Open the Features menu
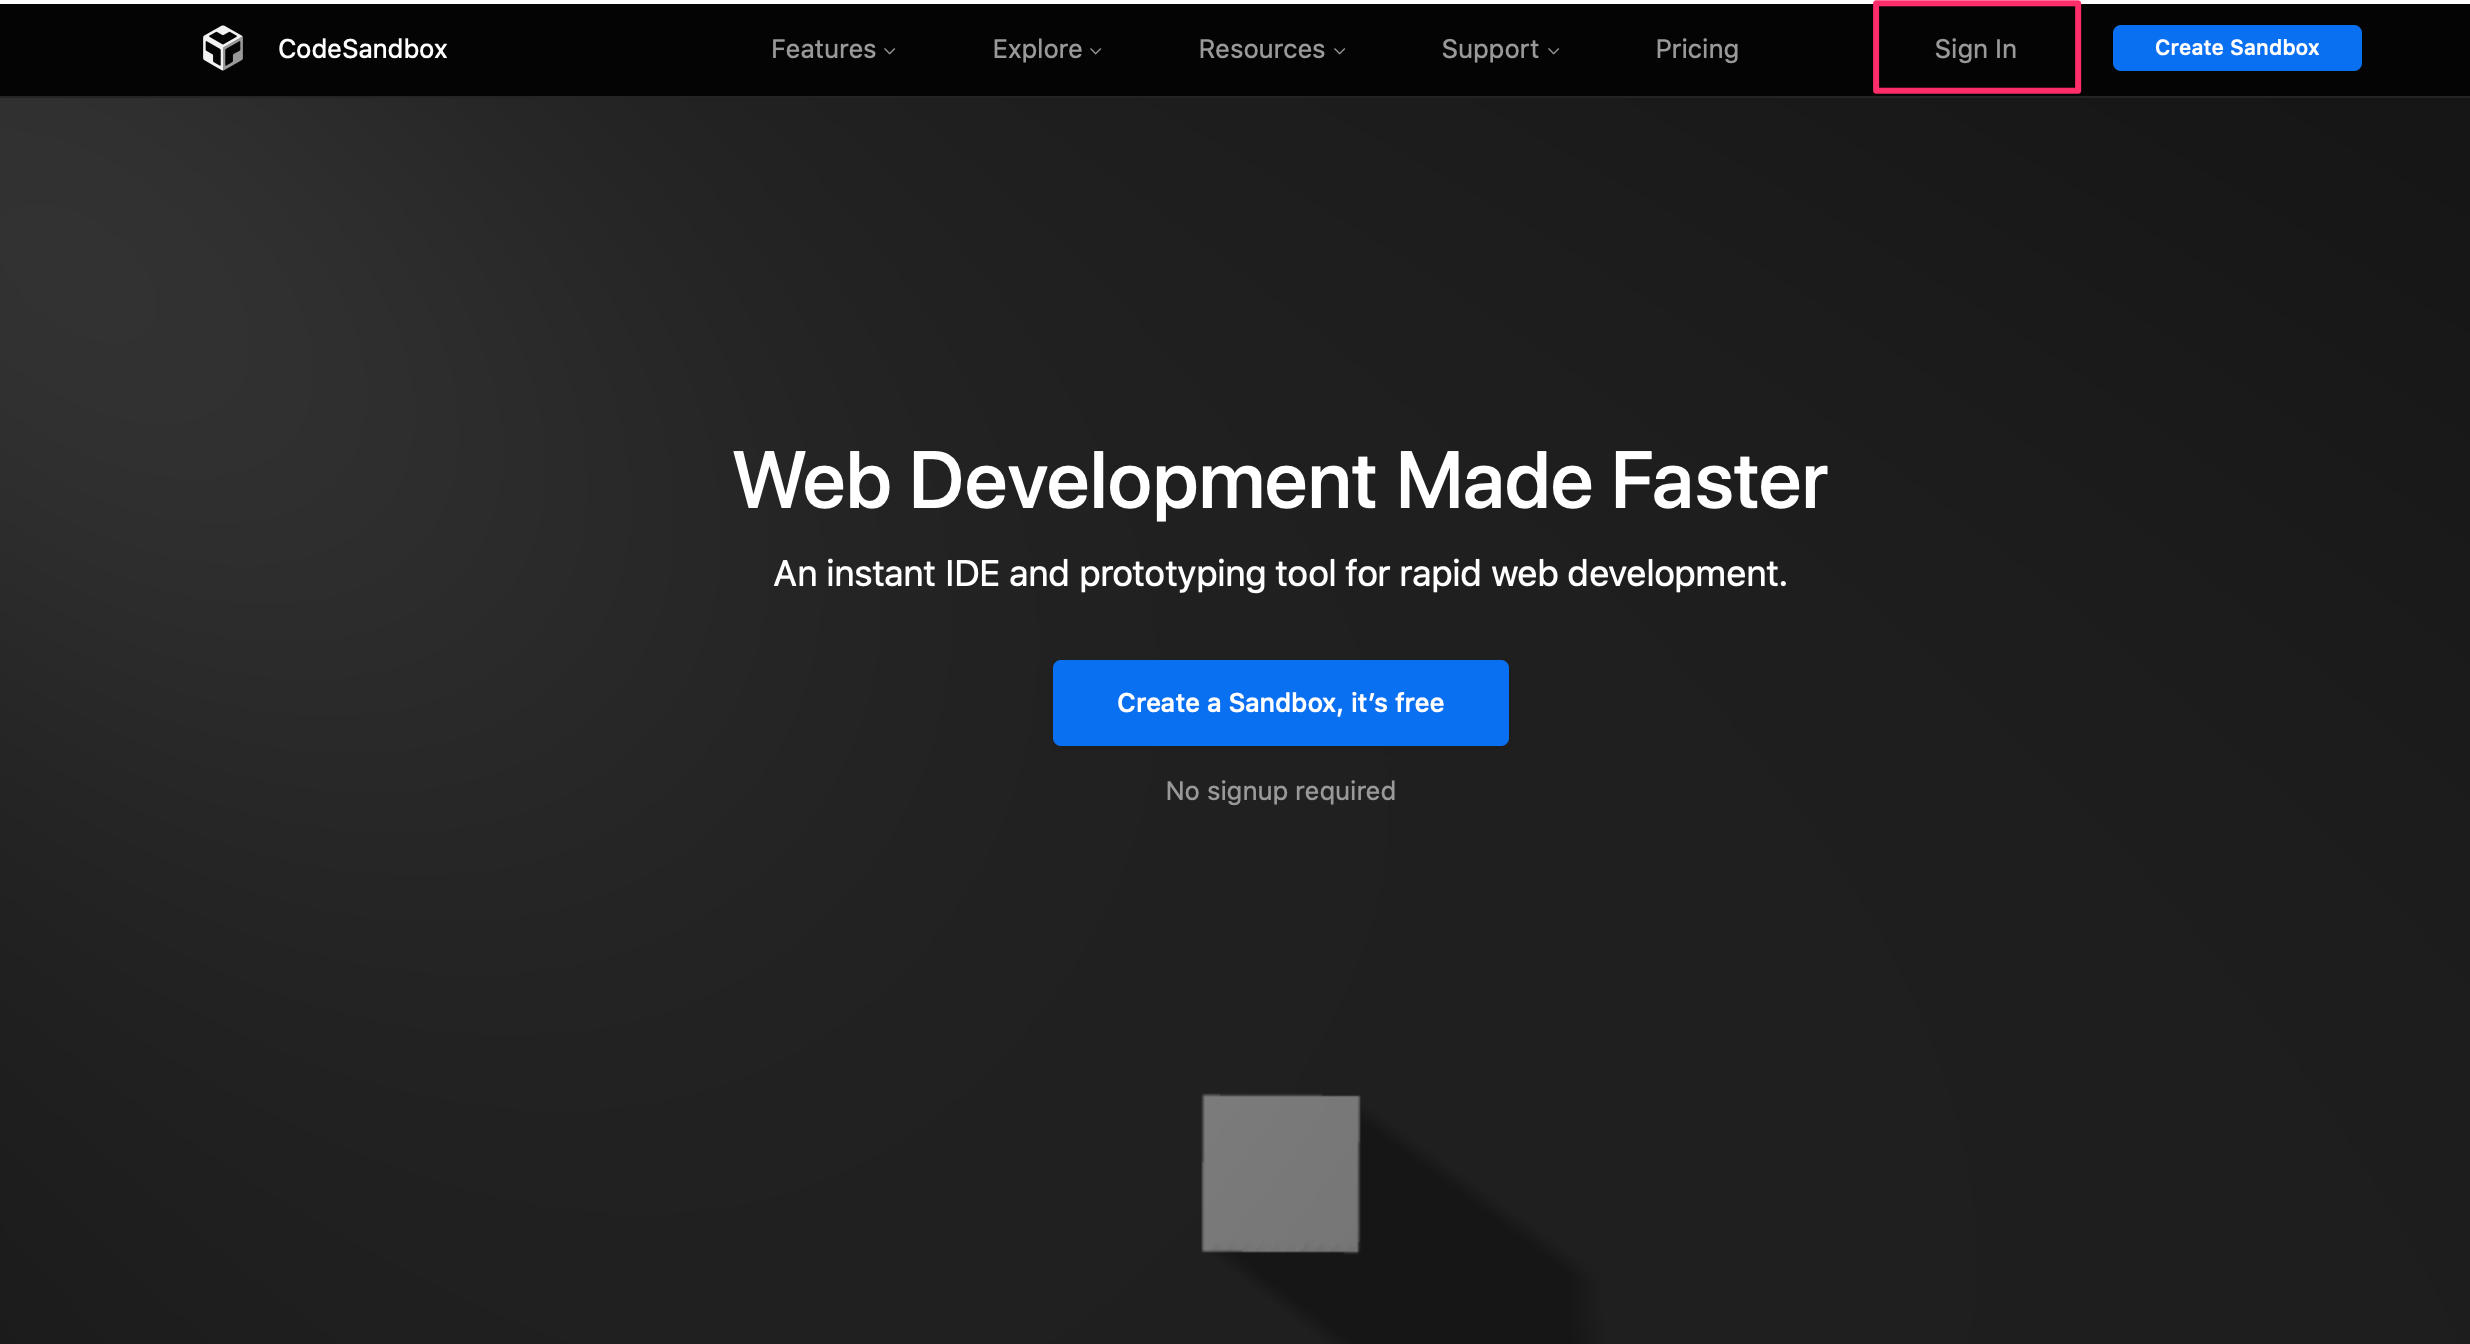Screen dimensions: 2470x1344 823,48
